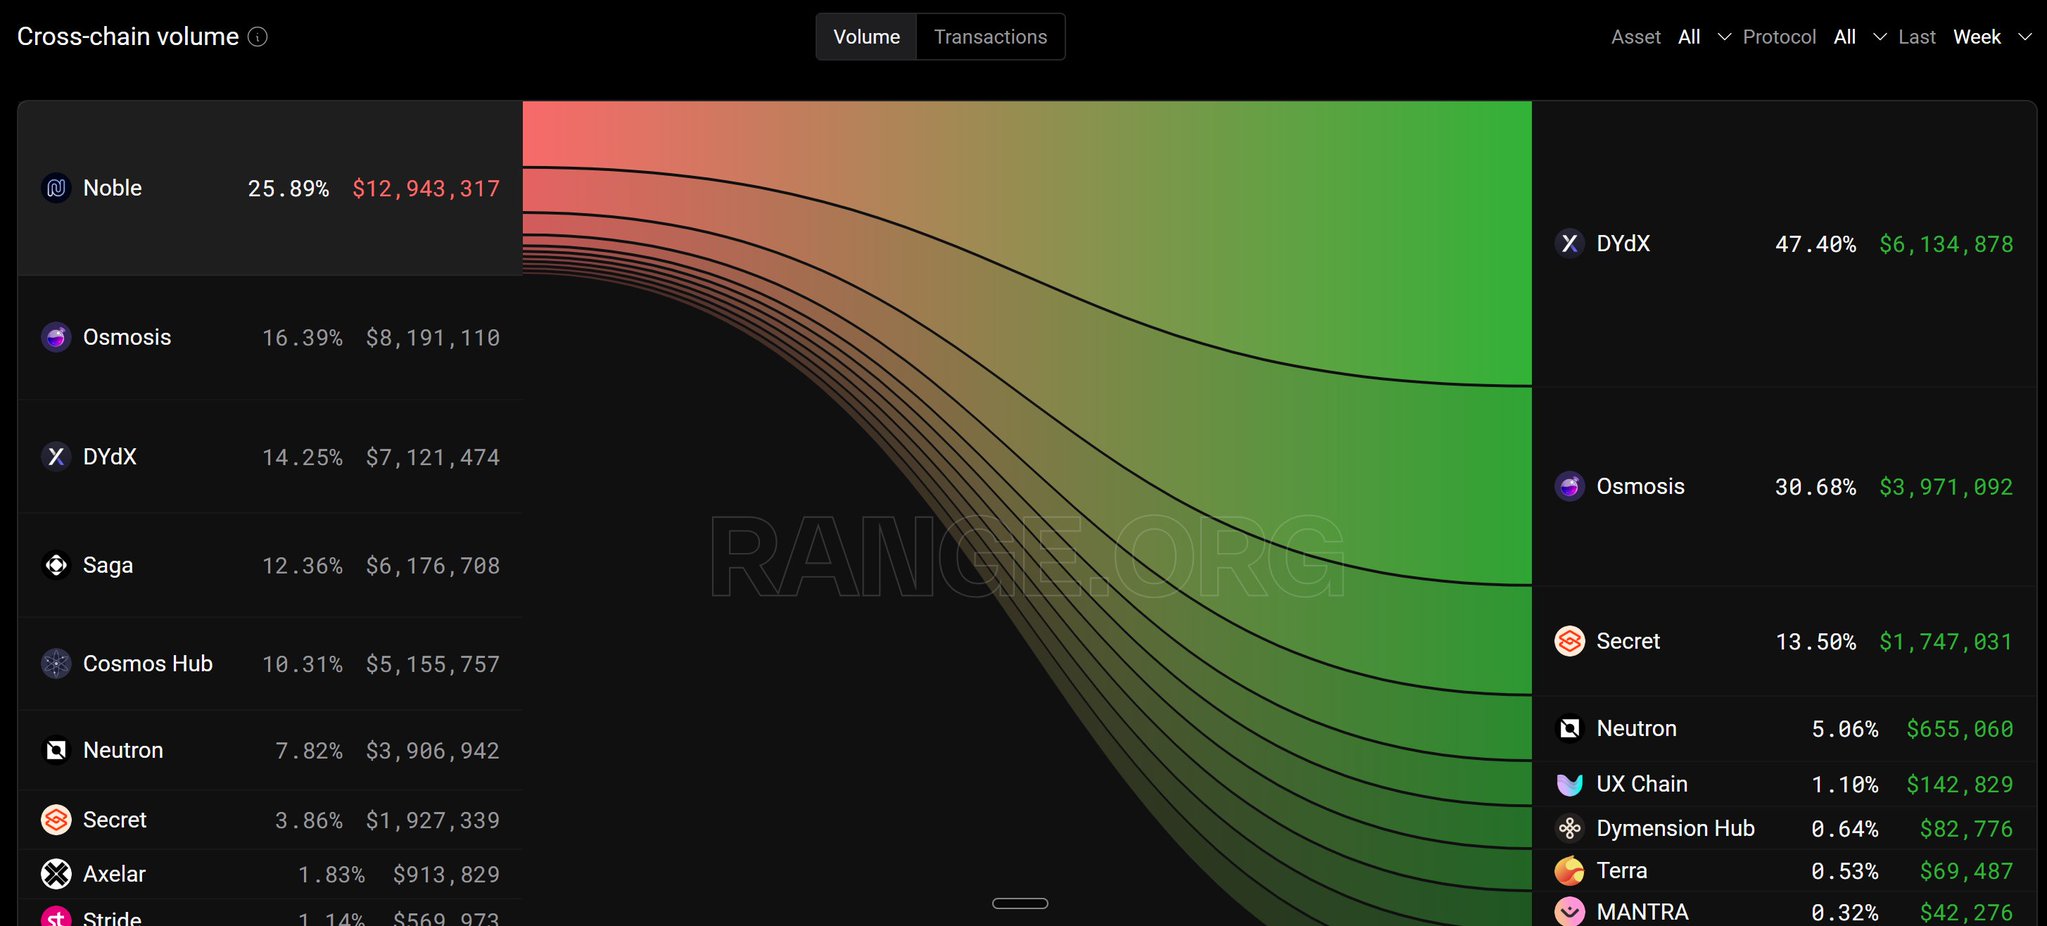
Task: Click the 47.40% share for DYdX
Action: click(1815, 244)
